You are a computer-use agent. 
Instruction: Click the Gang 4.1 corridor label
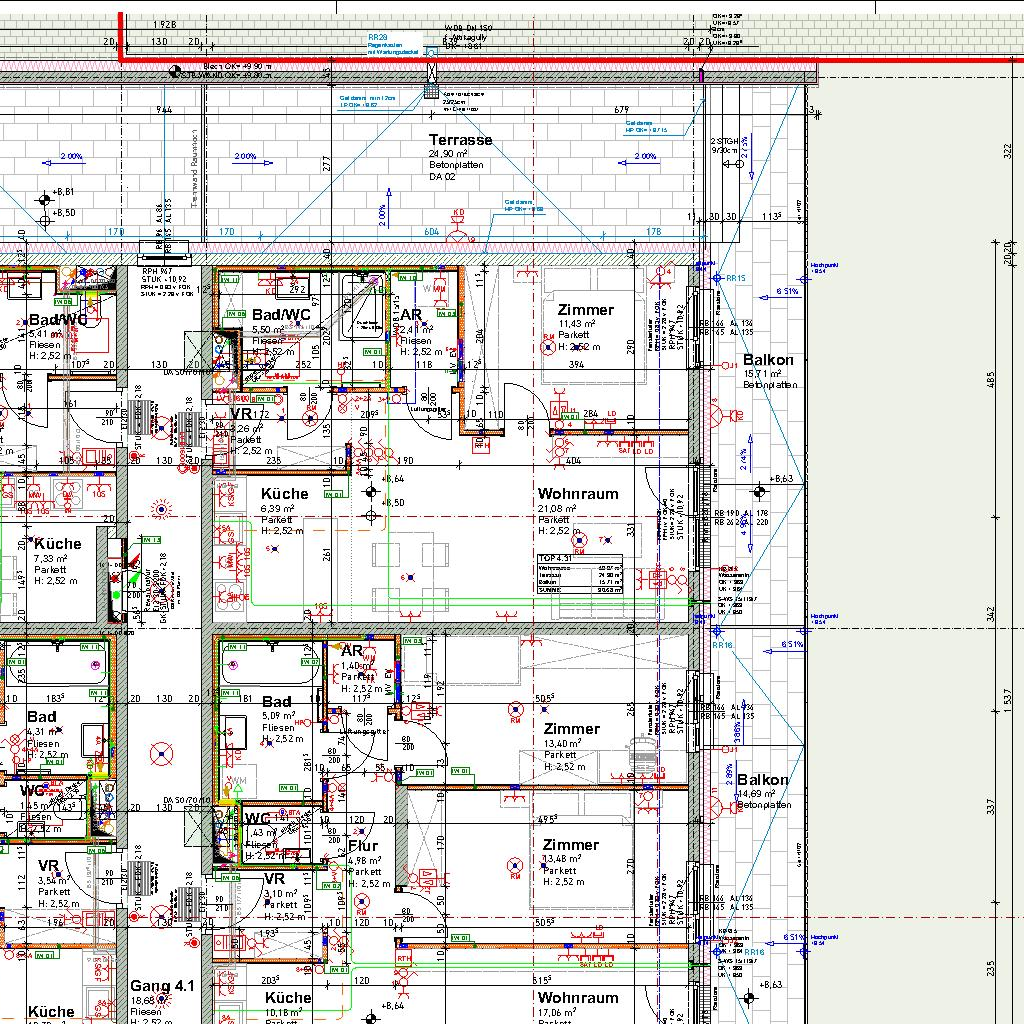pos(161,986)
